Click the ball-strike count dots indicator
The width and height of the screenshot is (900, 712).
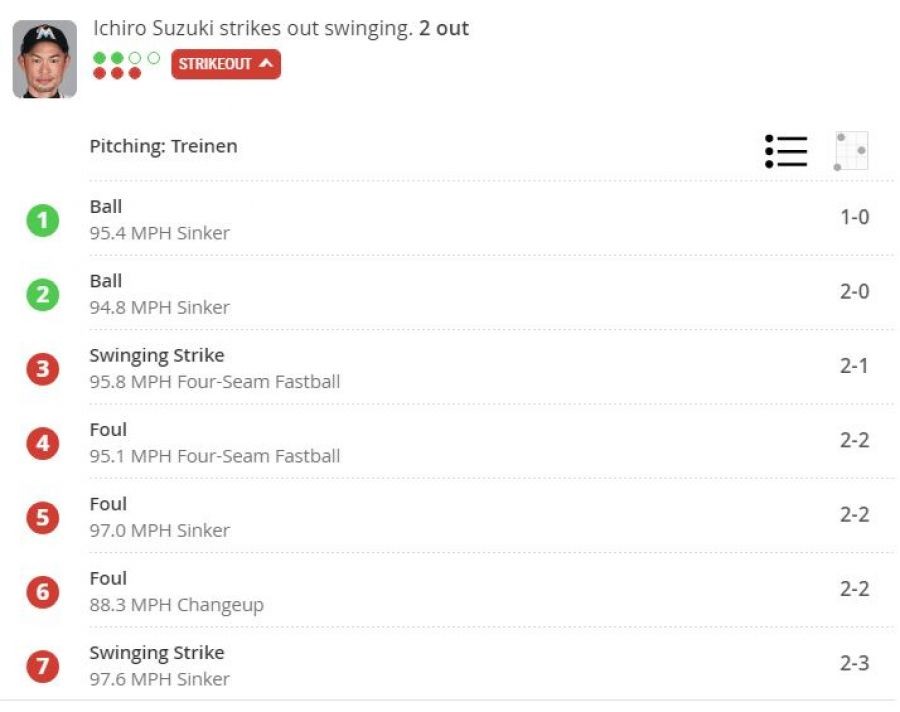(x=126, y=65)
